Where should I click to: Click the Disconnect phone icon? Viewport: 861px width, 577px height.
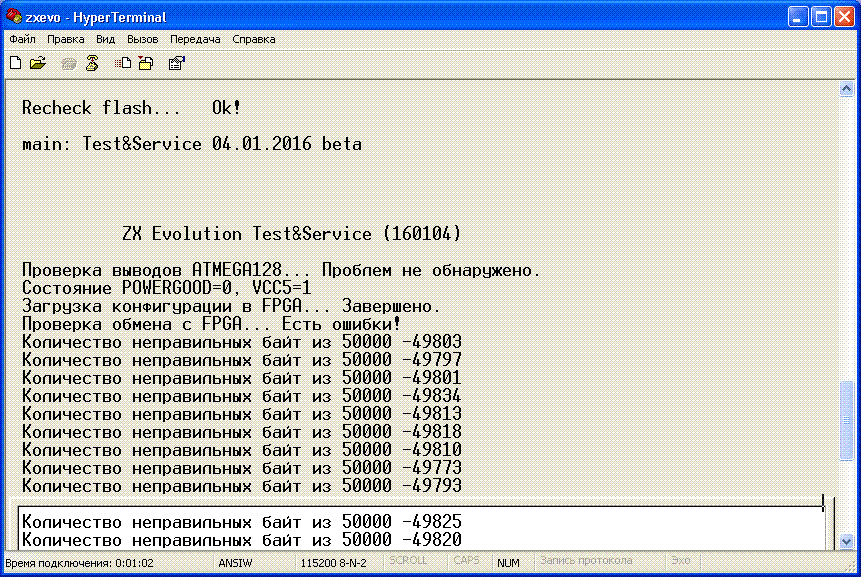point(92,63)
